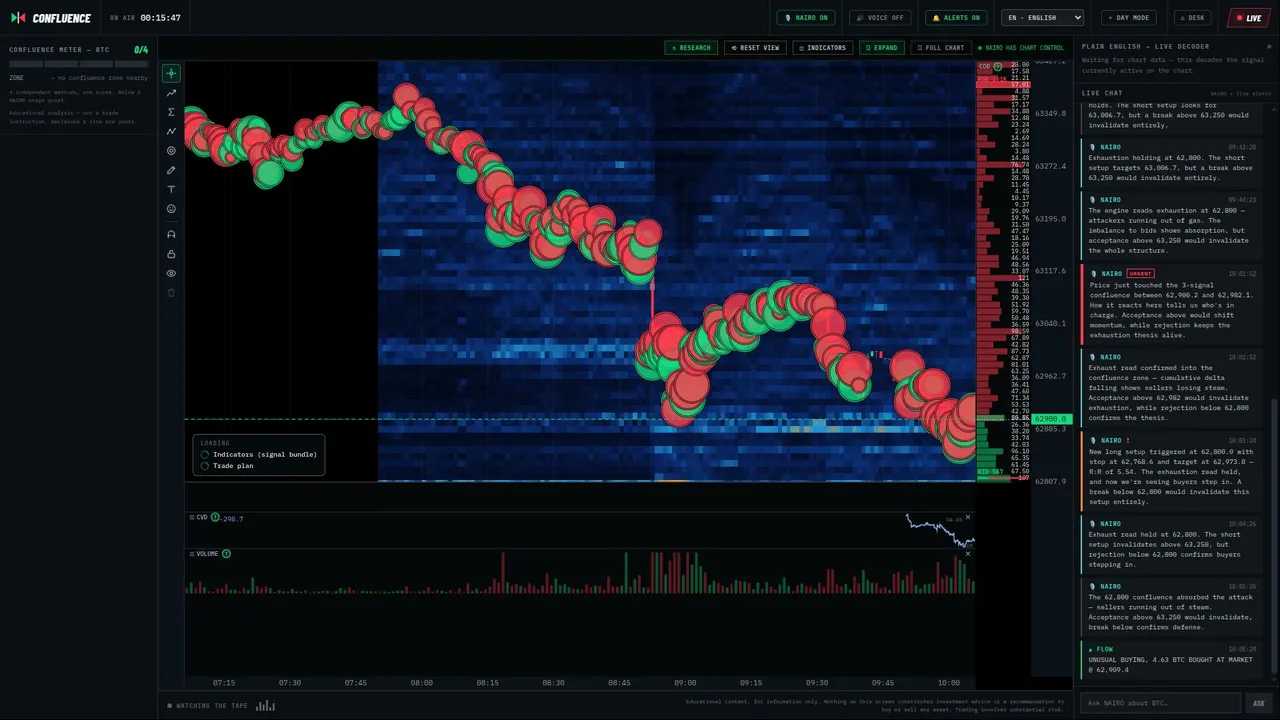
Task: Click the COB info icon
Action: pyautogui.click(x=998, y=67)
